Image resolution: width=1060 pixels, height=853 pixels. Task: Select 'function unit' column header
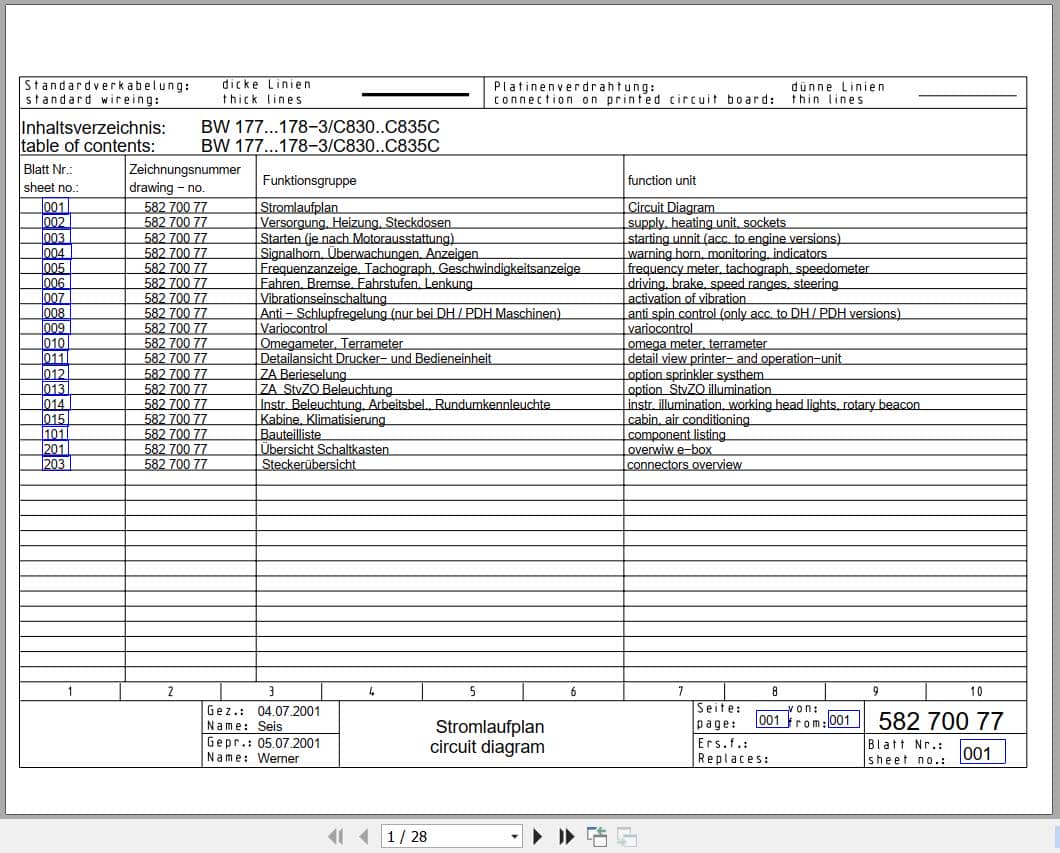coord(661,180)
